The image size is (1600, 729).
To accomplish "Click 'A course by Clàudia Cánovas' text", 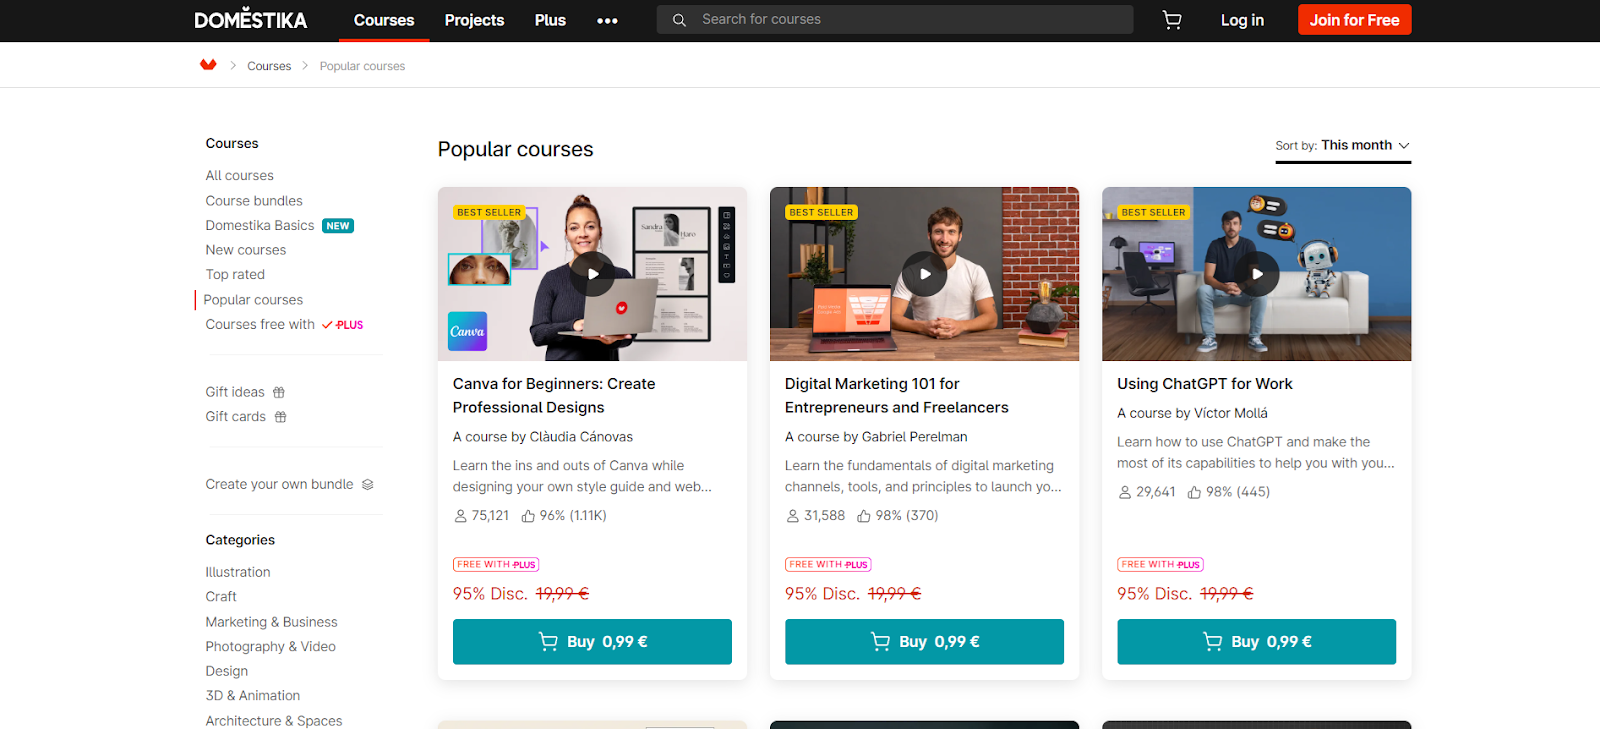I will 543,437.
